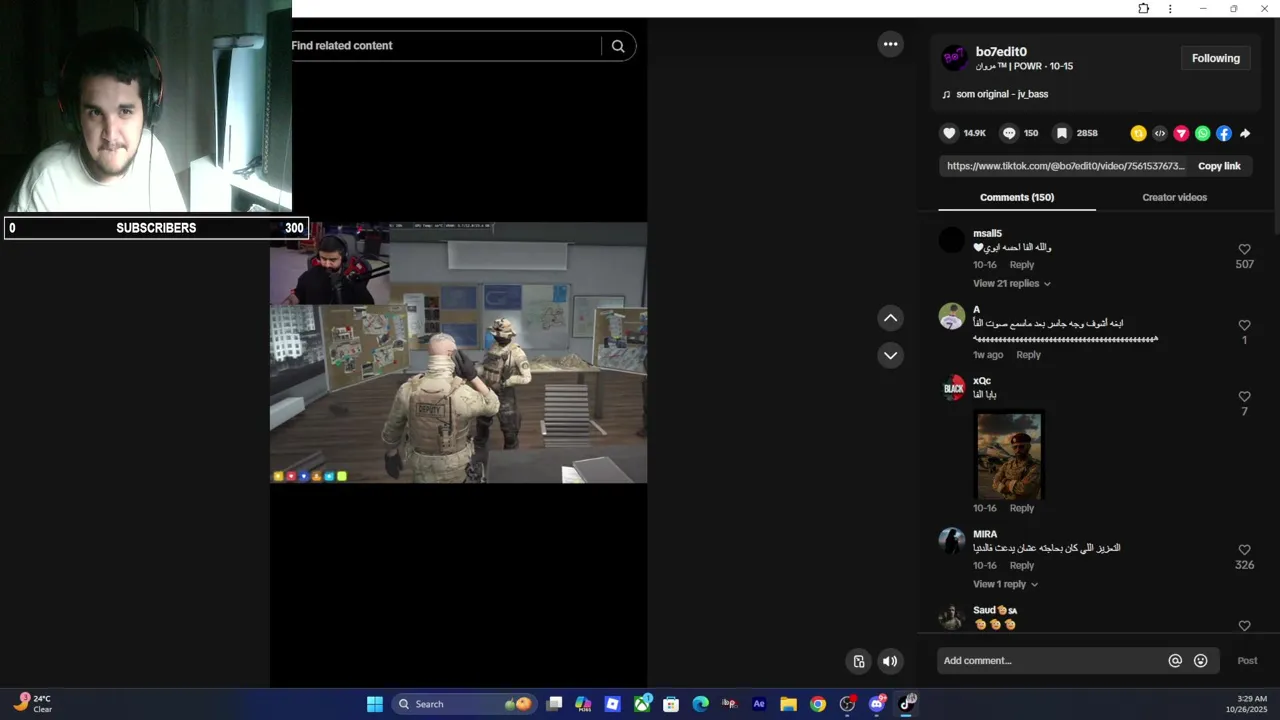The image size is (1280, 720).
Task: Click the video URL text field
Action: click(x=1064, y=166)
